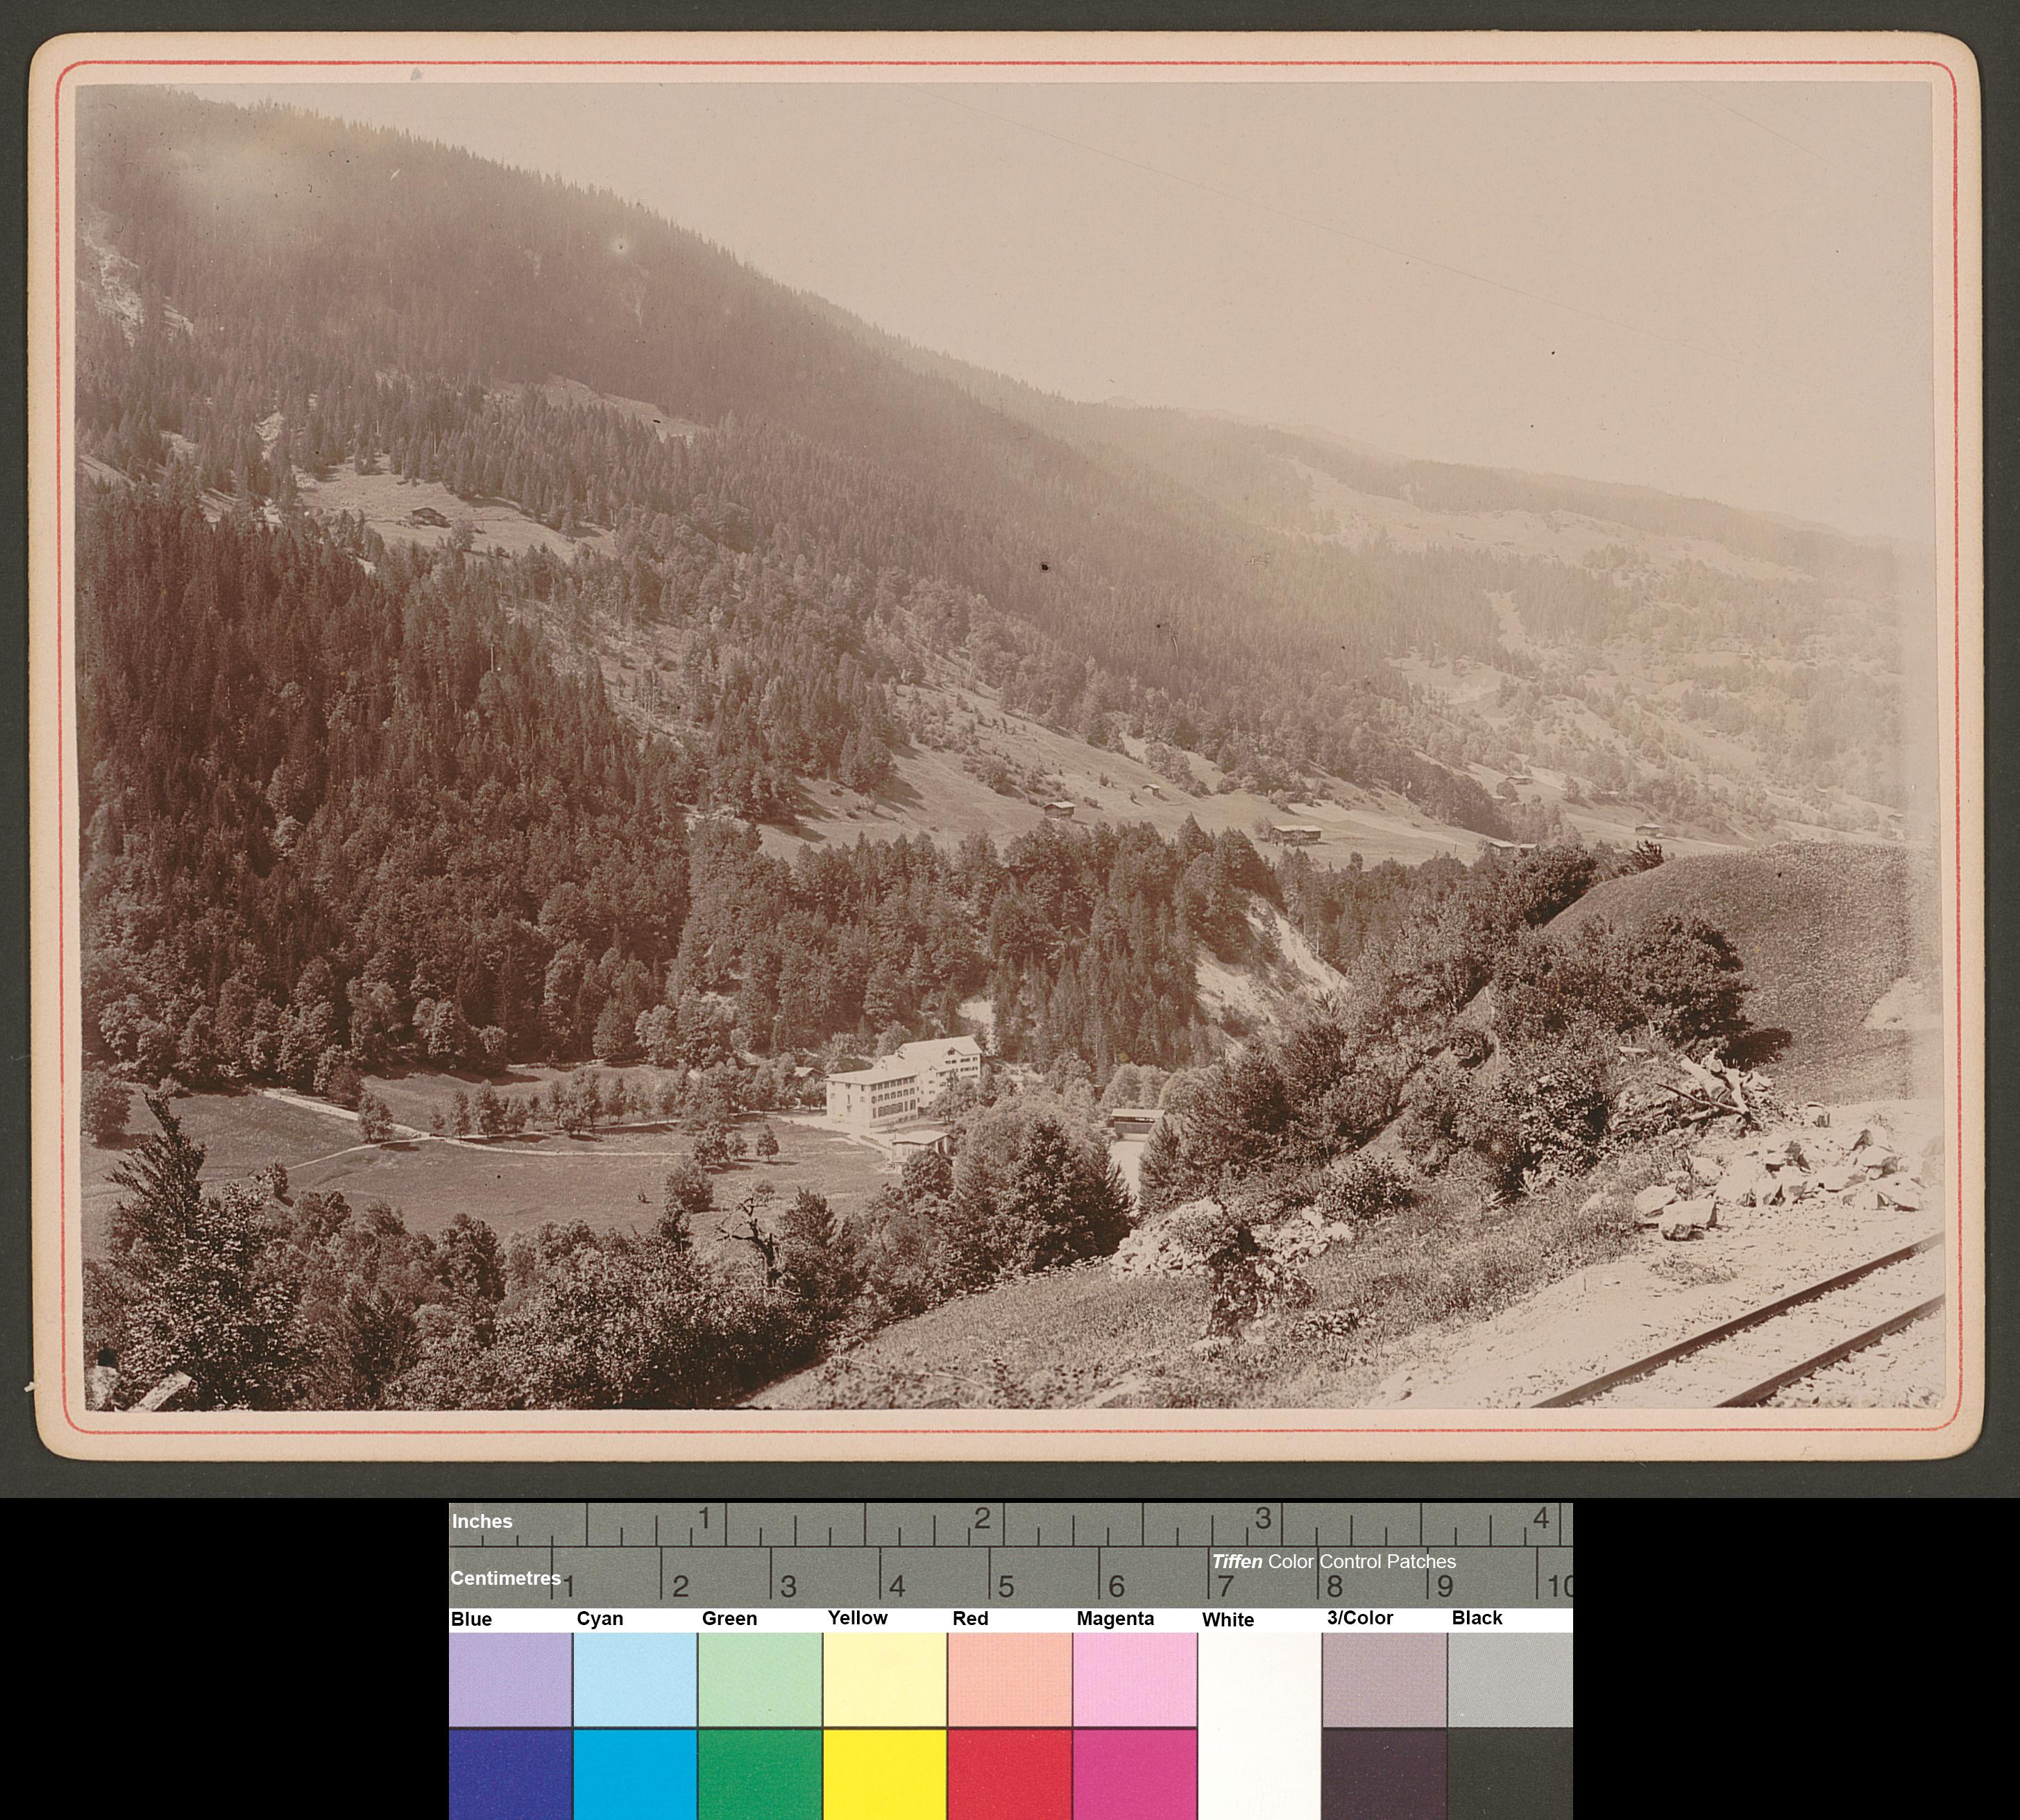Click the light 3/Color patch
The height and width of the screenshot is (1820, 2020).
point(1385,1679)
